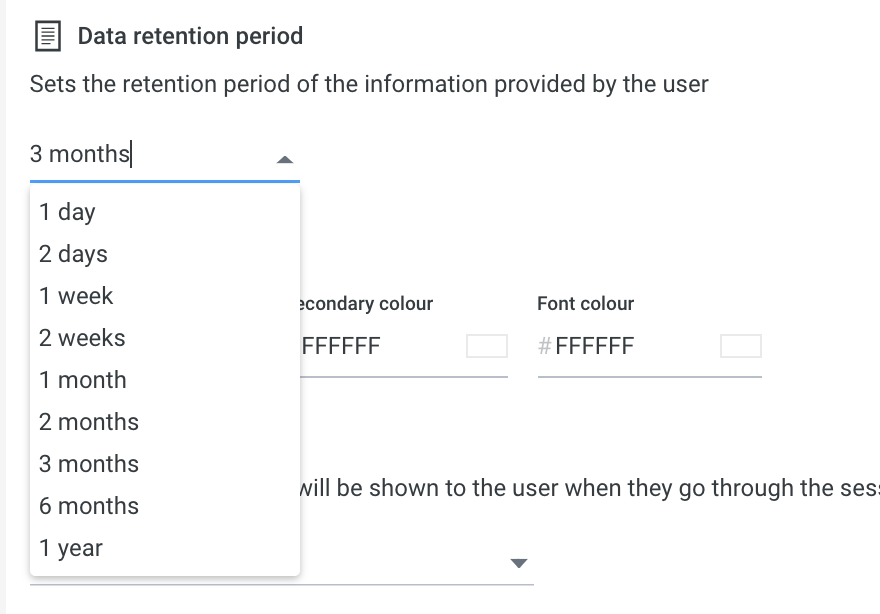
Task: Select the 1 year option
Action: [164, 548]
